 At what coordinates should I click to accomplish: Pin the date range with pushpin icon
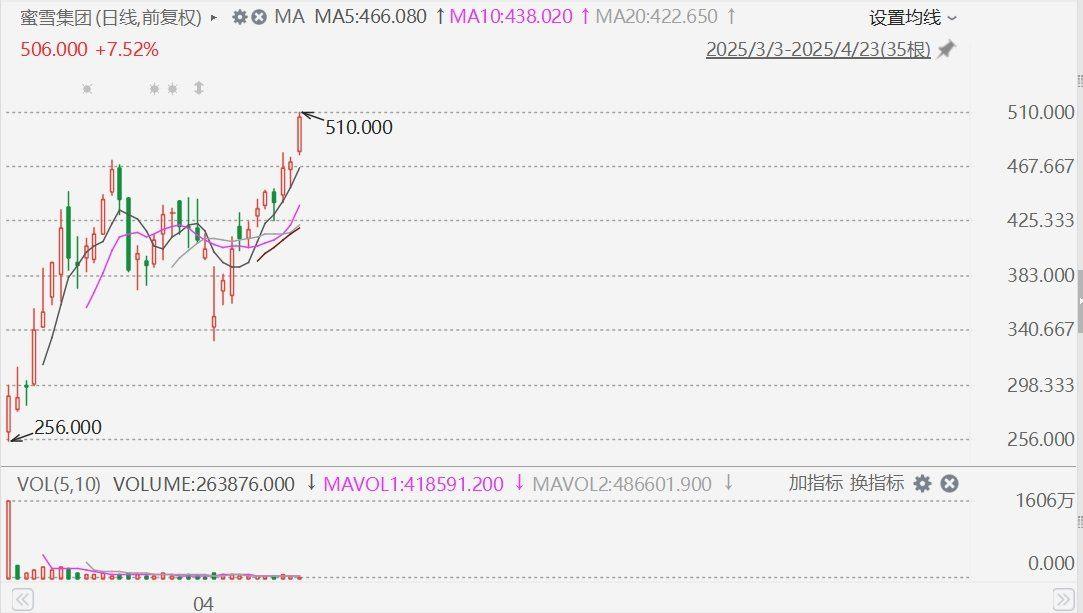click(x=946, y=50)
